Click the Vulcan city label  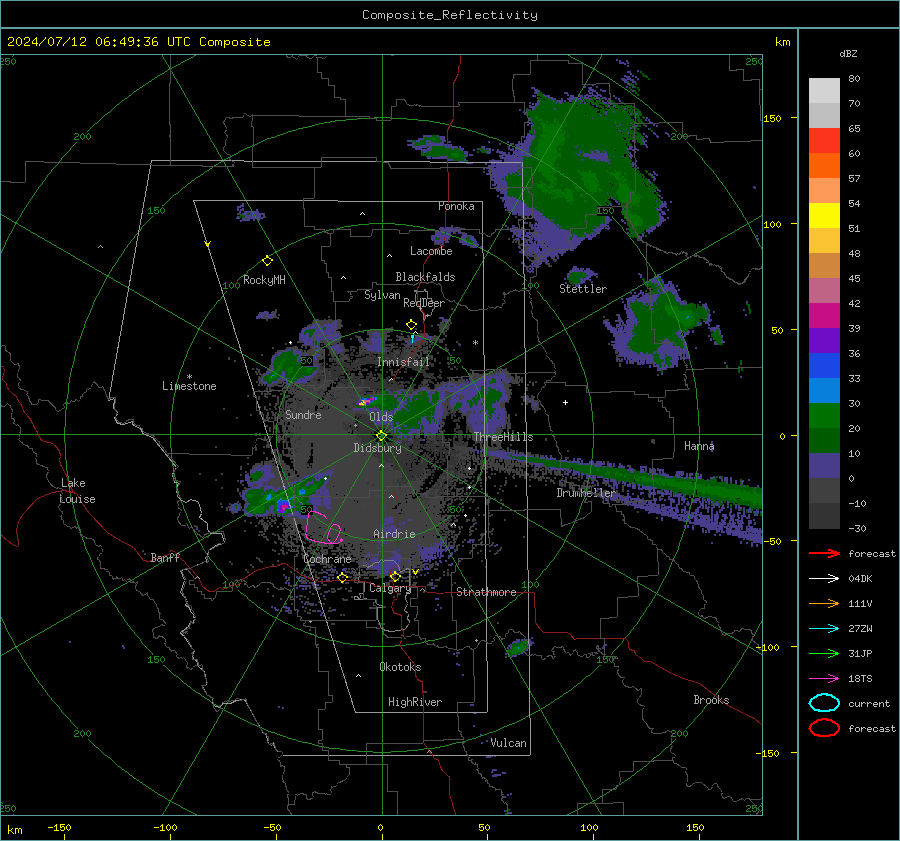(x=509, y=743)
